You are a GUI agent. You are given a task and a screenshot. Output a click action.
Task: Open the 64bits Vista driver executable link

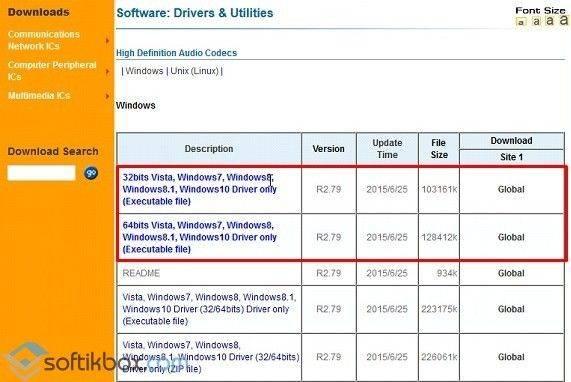(200, 237)
